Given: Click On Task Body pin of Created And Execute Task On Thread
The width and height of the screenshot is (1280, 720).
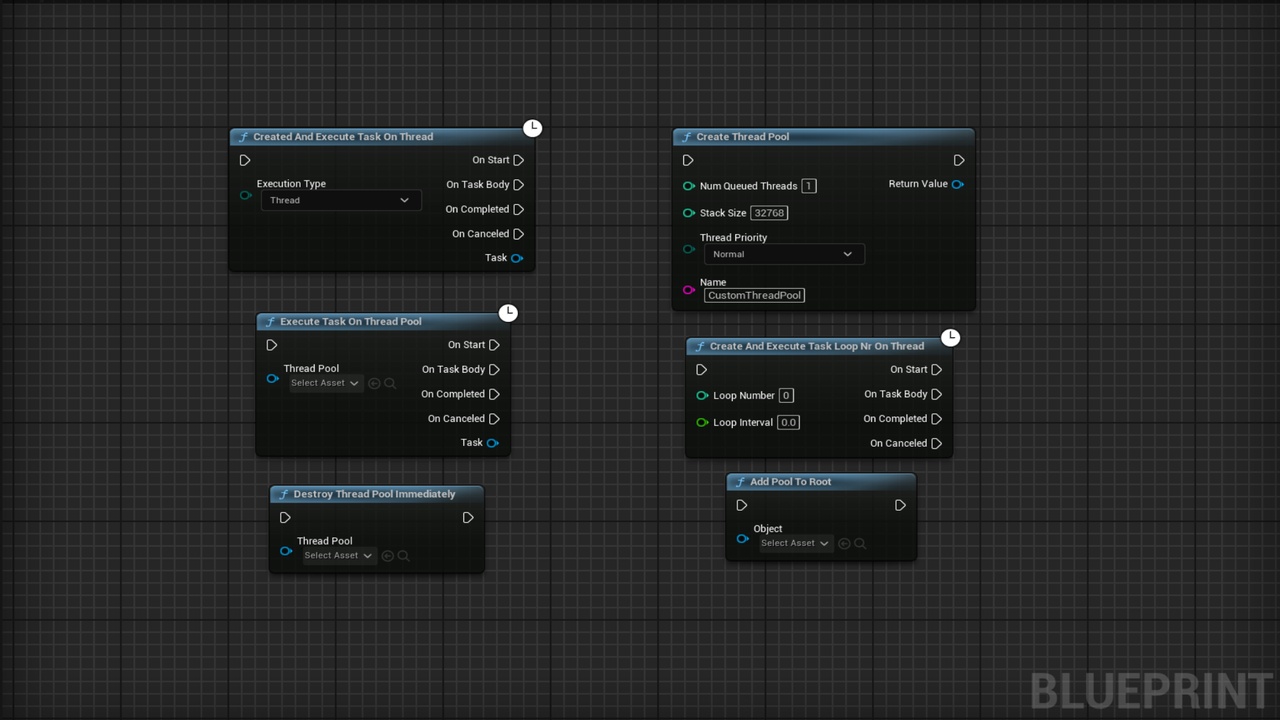Looking at the screenshot, I should (518, 185).
